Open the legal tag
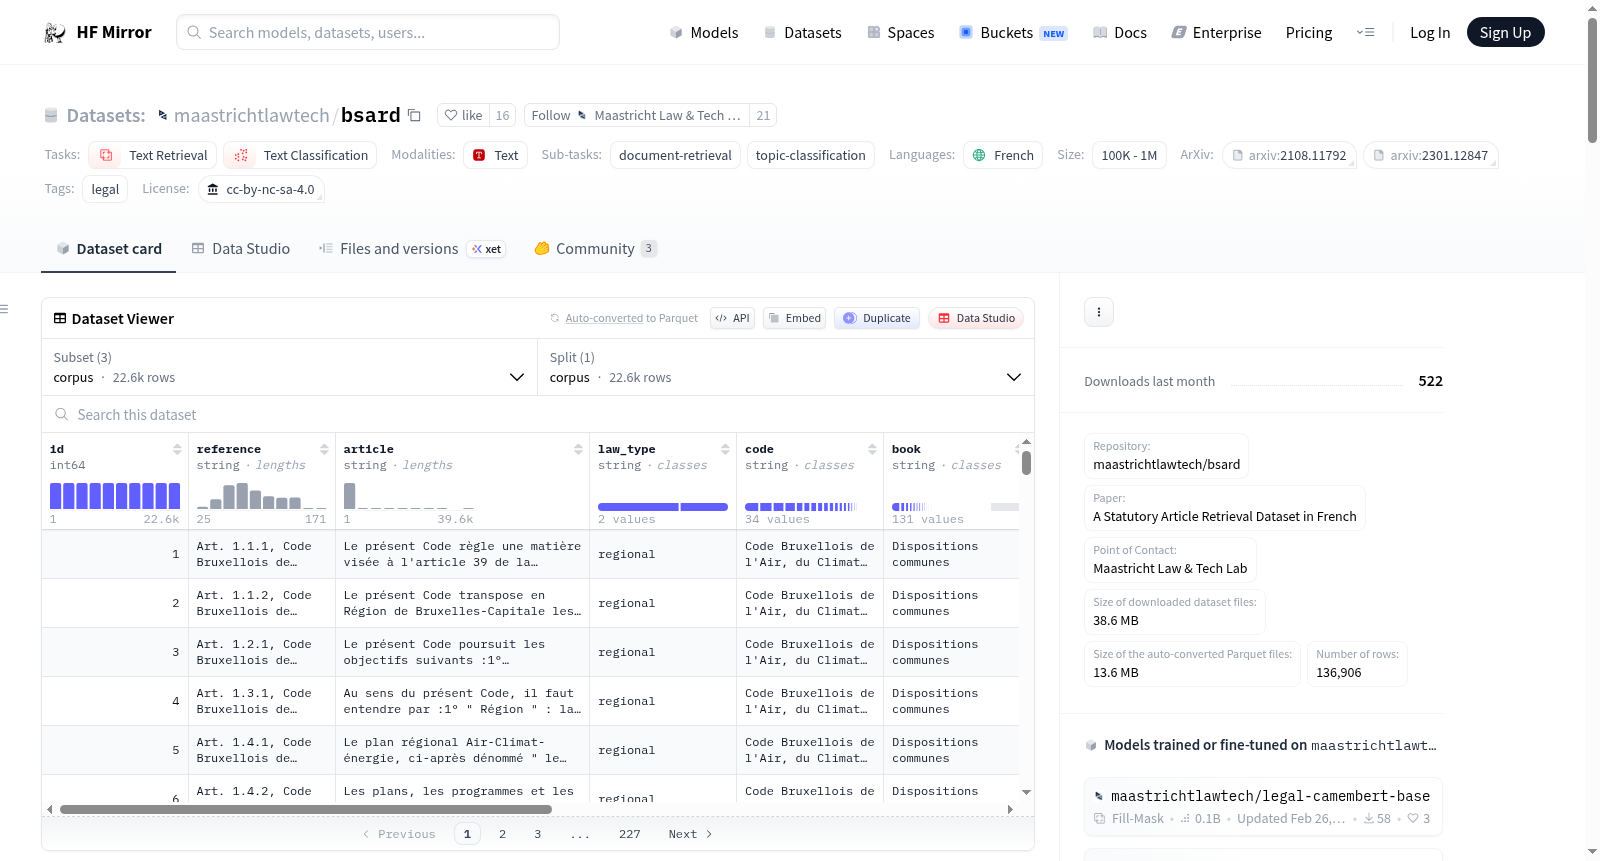 (x=105, y=189)
